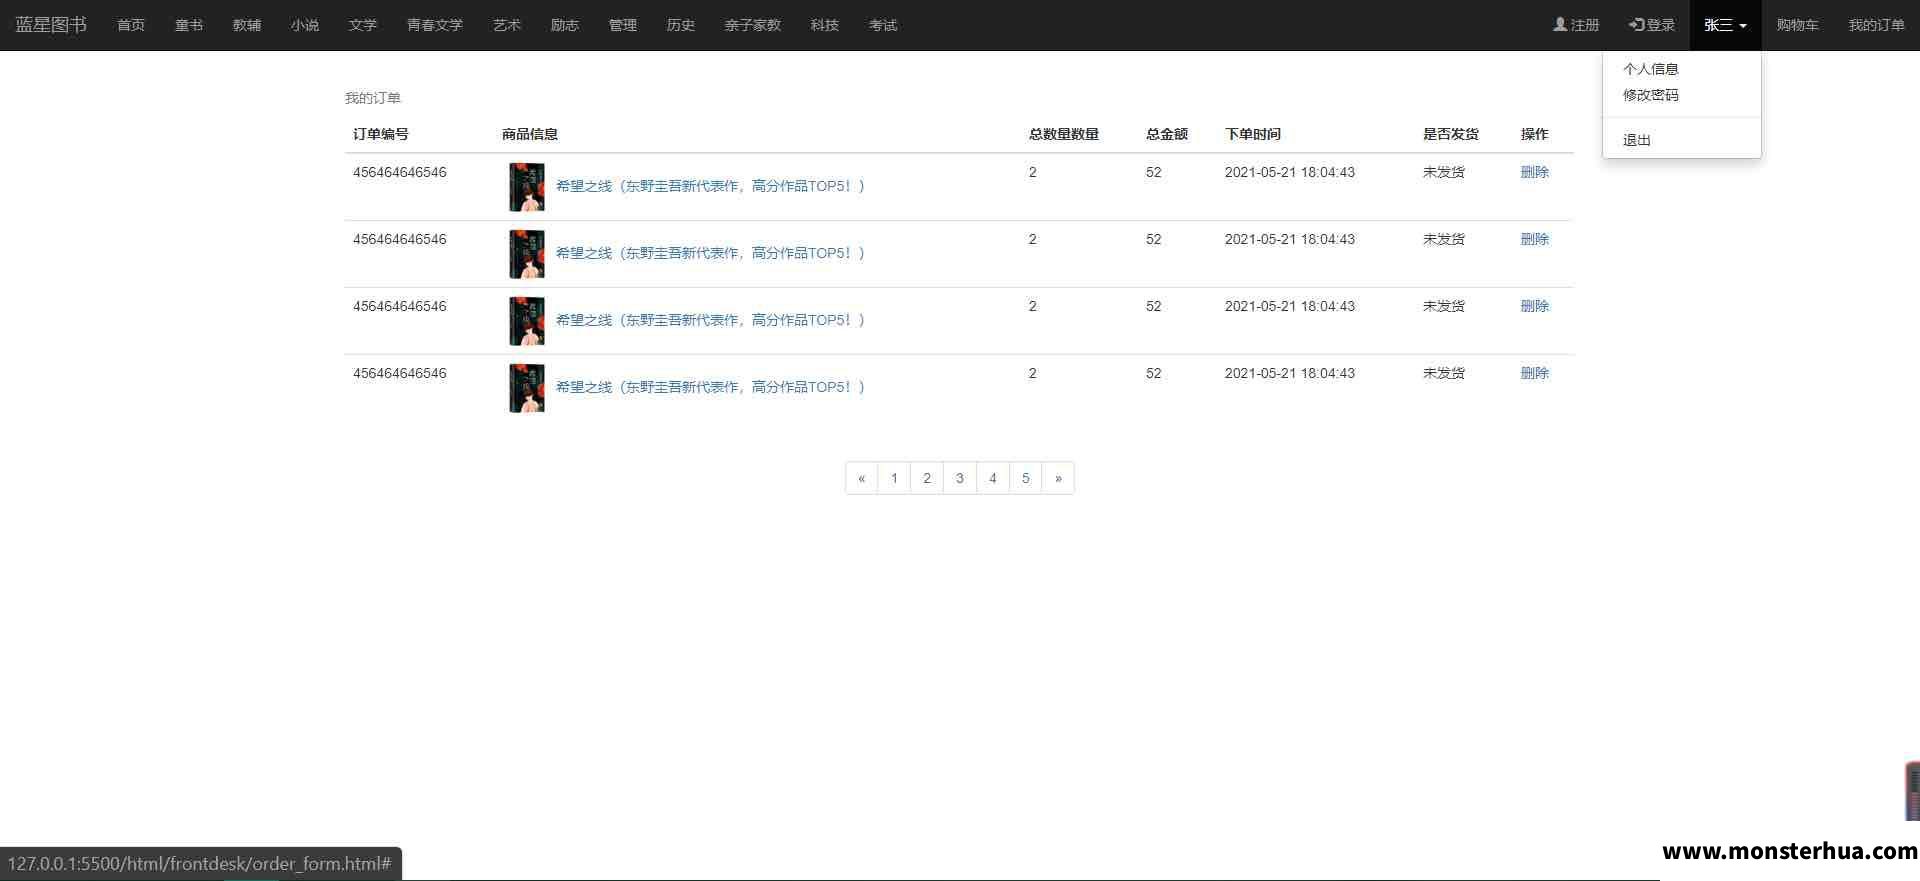Click the first order's book cover thumbnail

pos(527,187)
